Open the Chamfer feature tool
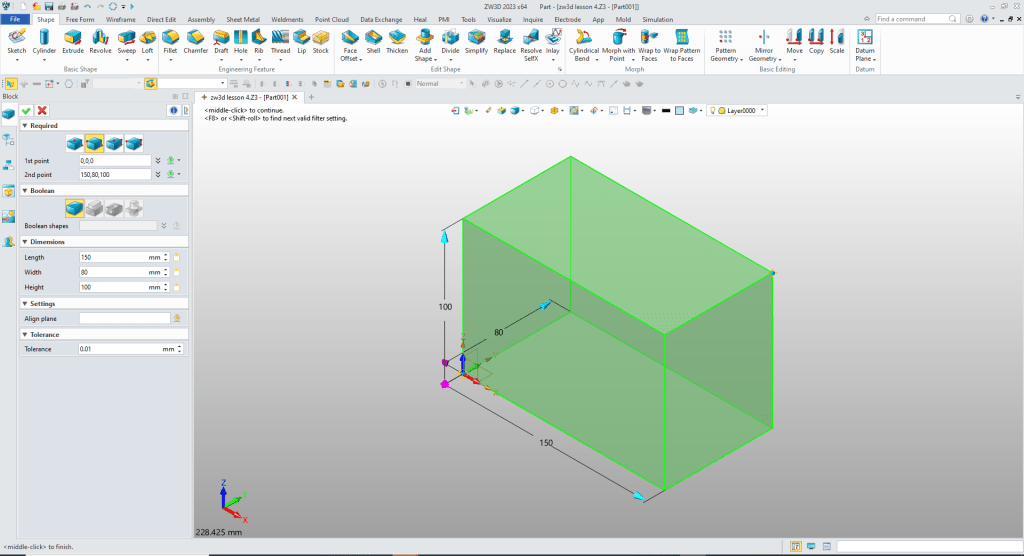1024x556 pixels. point(195,39)
